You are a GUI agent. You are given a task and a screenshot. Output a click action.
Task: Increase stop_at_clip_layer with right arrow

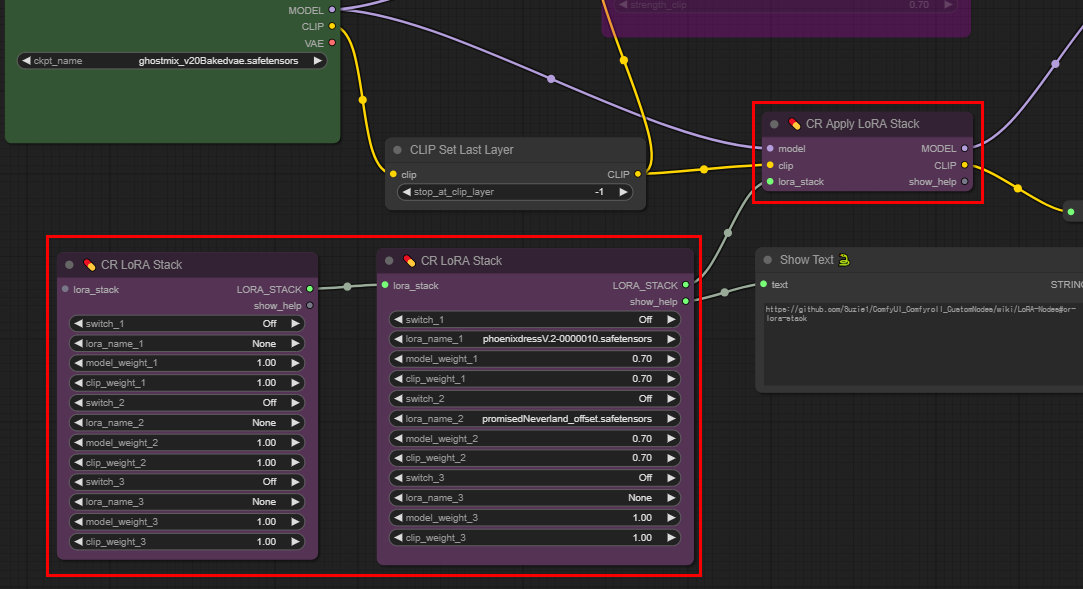pyautogui.click(x=623, y=192)
